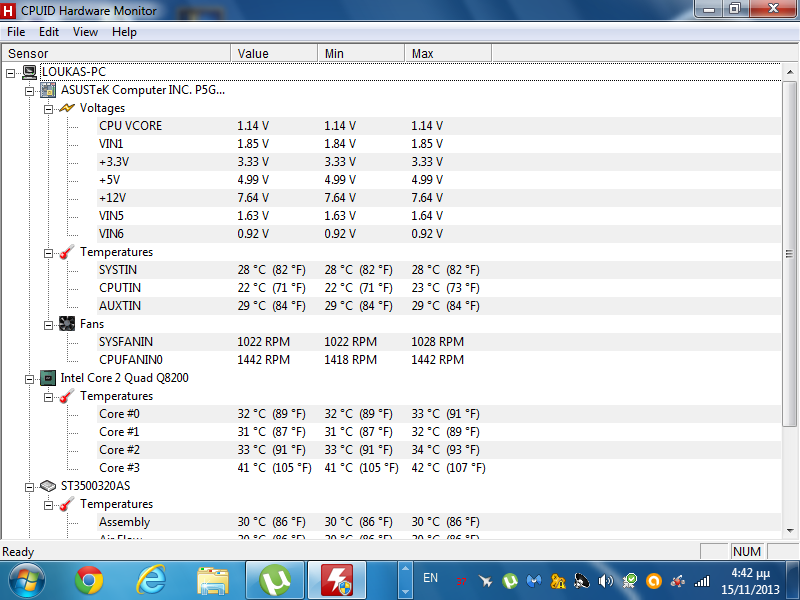This screenshot has height=600, width=800.
Task: Select the Core #0 temperature row
Action: click(x=439, y=414)
